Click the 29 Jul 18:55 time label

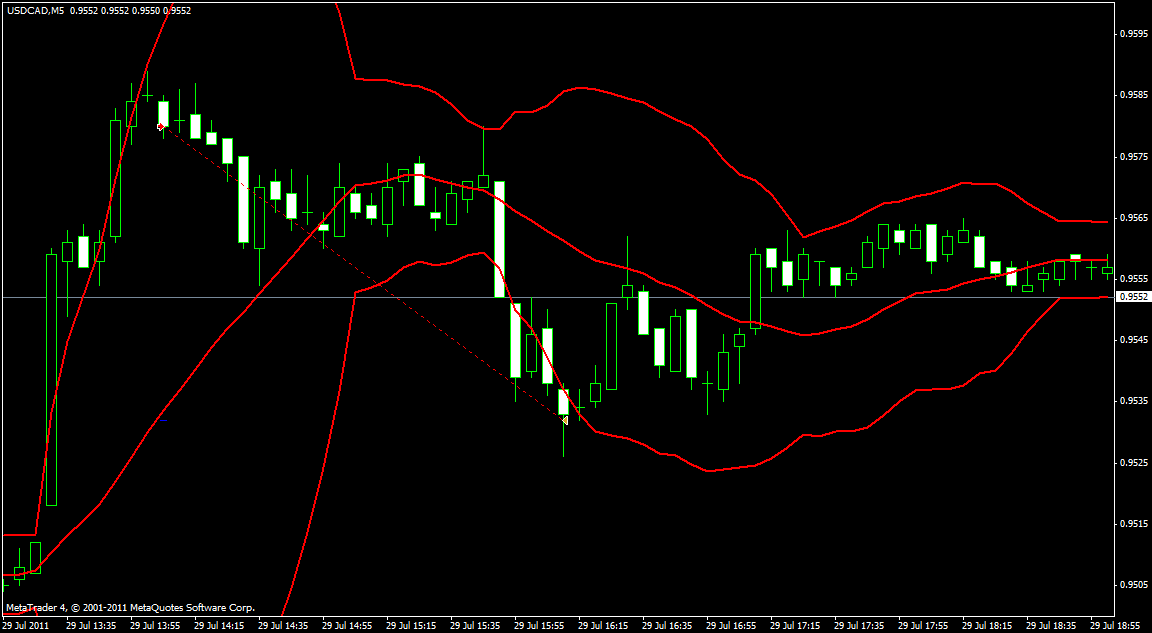click(1116, 626)
